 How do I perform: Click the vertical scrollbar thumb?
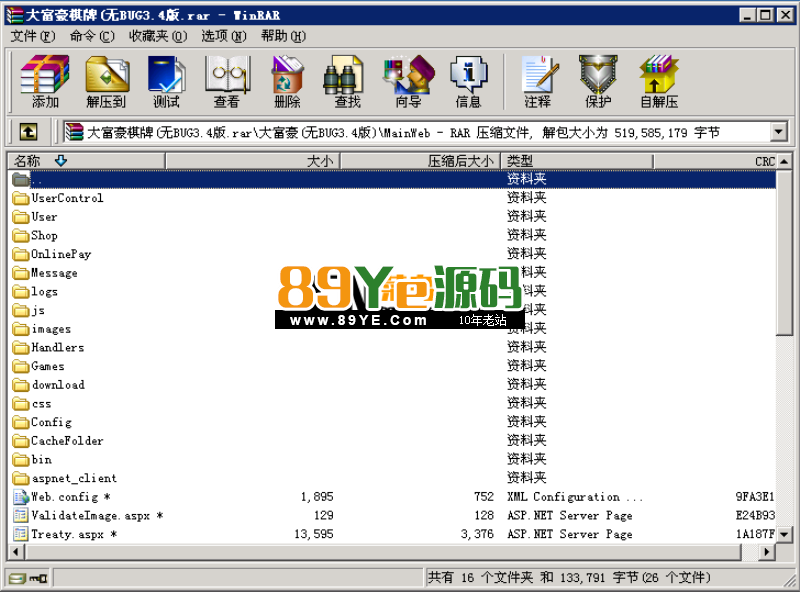click(785, 253)
